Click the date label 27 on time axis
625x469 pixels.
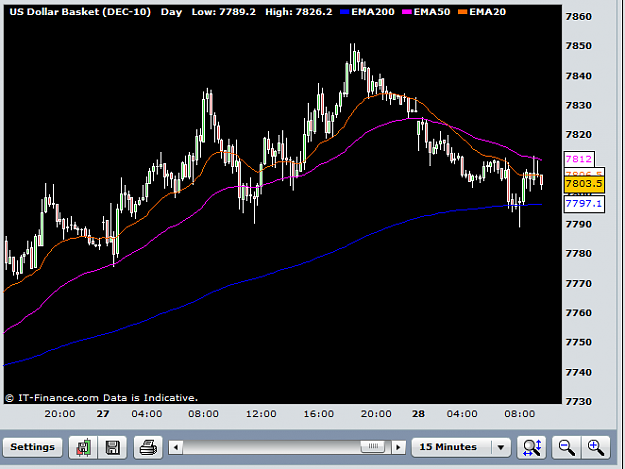tap(103, 414)
